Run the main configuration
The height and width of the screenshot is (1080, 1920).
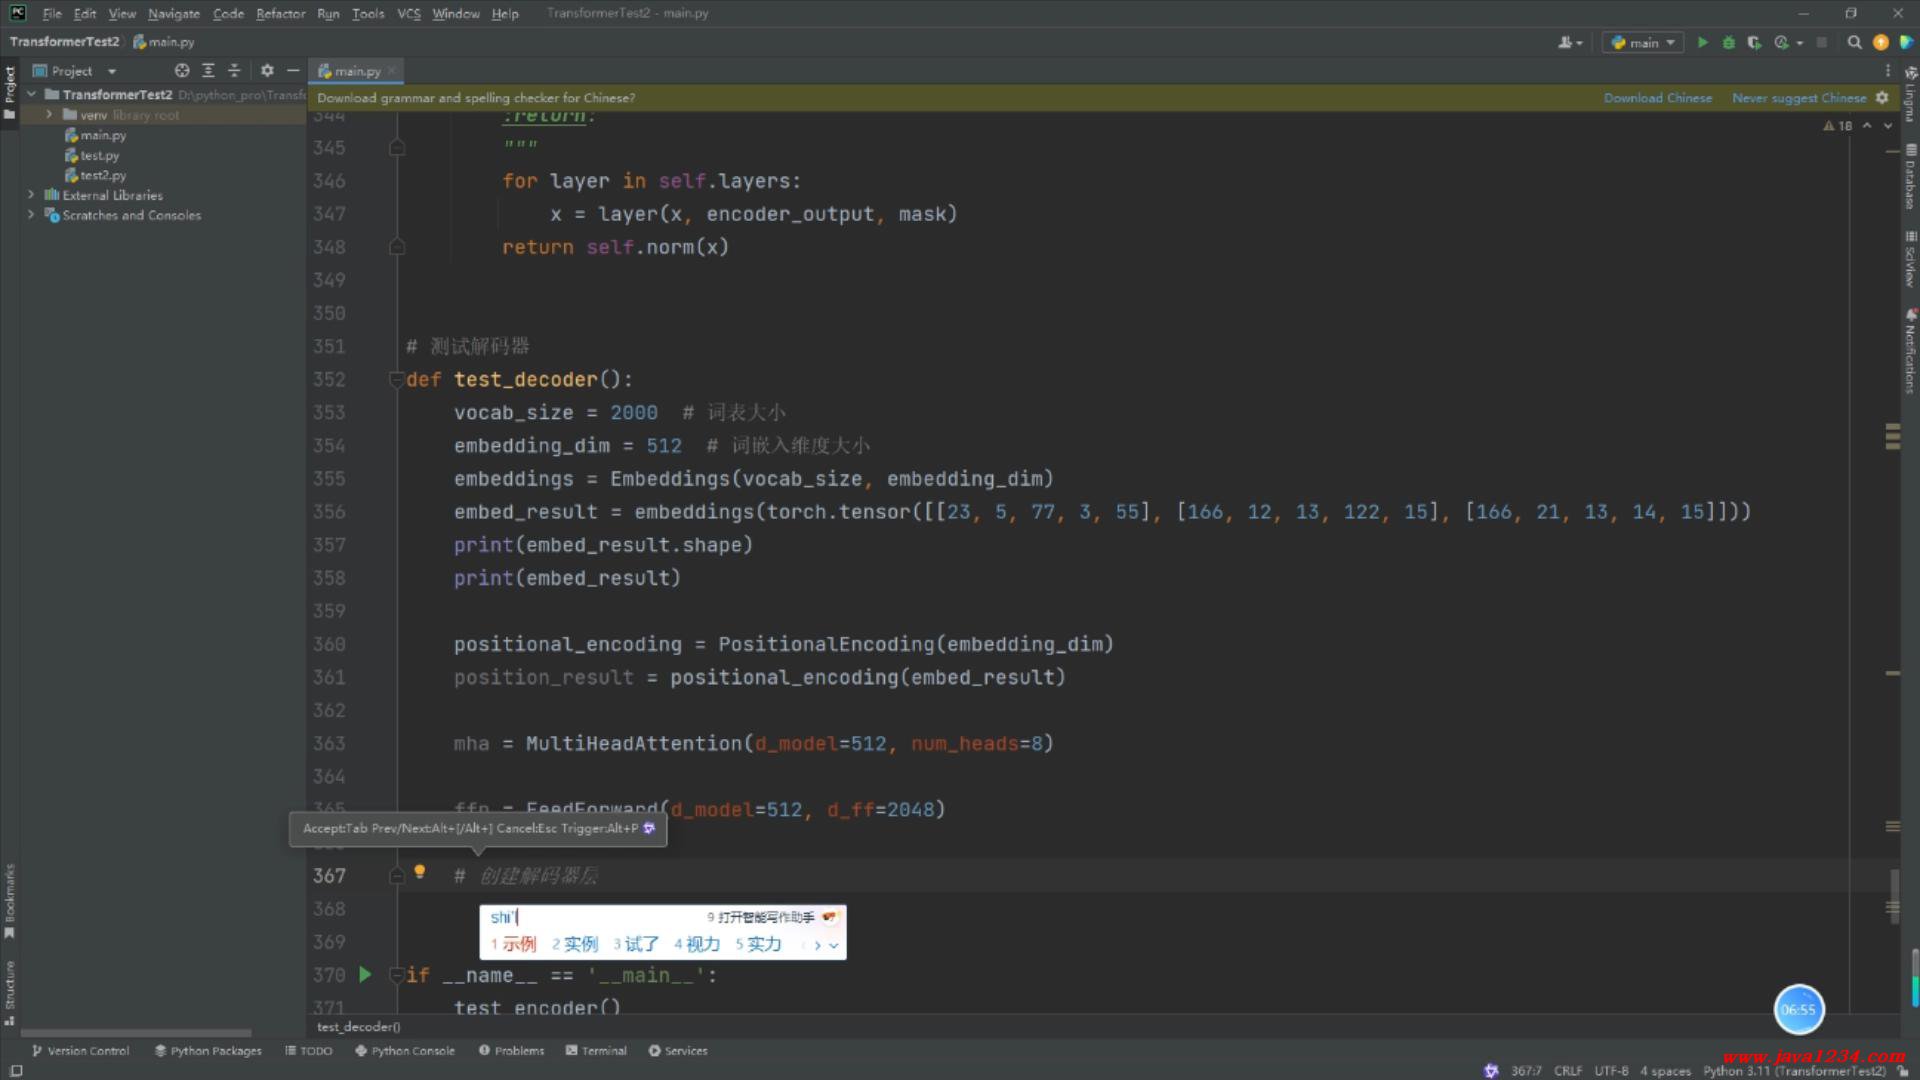click(1702, 42)
